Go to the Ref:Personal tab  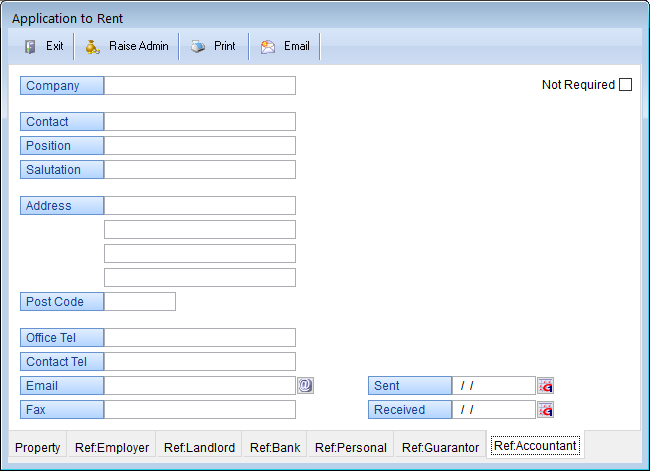click(x=351, y=447)
